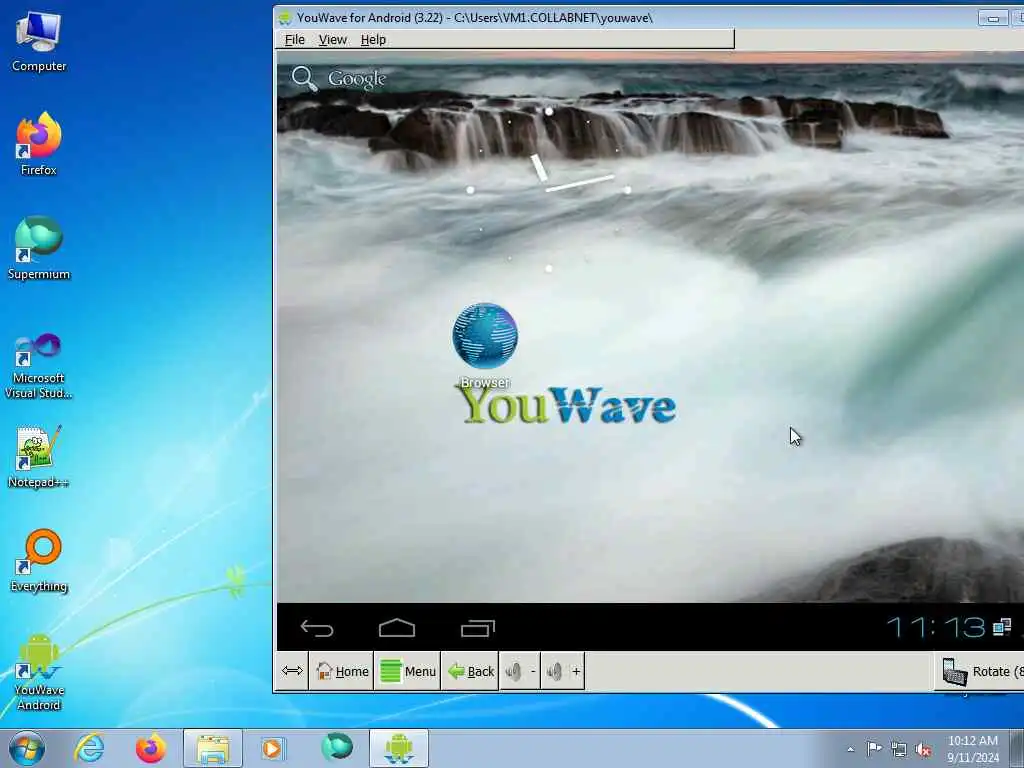Launch the Android Browser globe icon

tap(485, 336)
